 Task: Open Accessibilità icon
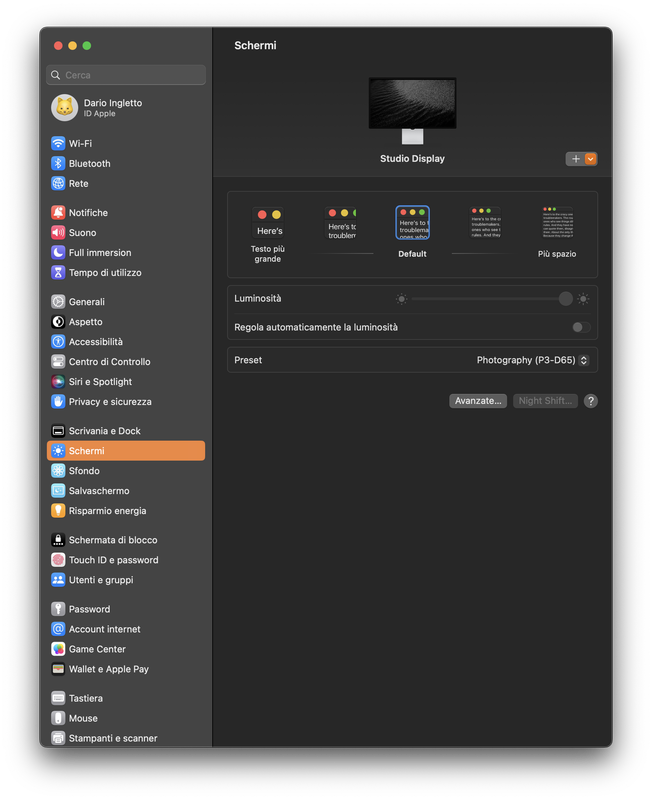tap(58, 341)
